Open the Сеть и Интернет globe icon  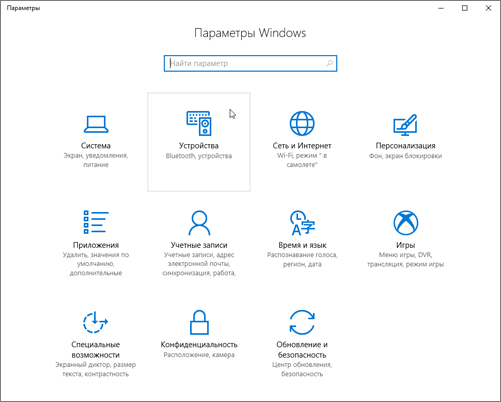(x=302, y=123)
